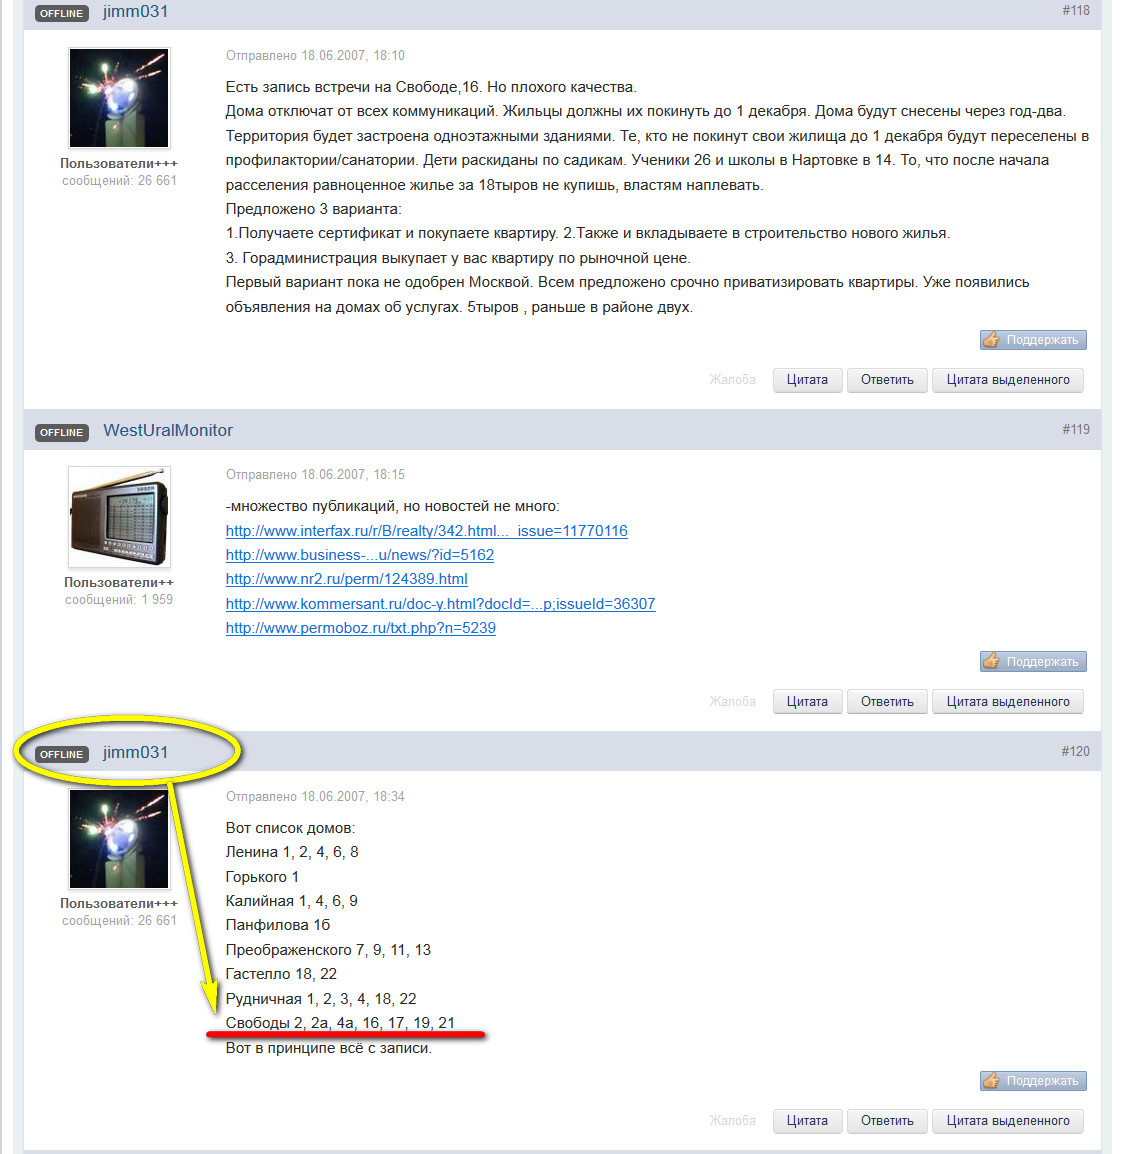The width and height of the screenshot is (1121, 1154).
Task: Open post permalink #120
Action: click(x=1075, y=751)
